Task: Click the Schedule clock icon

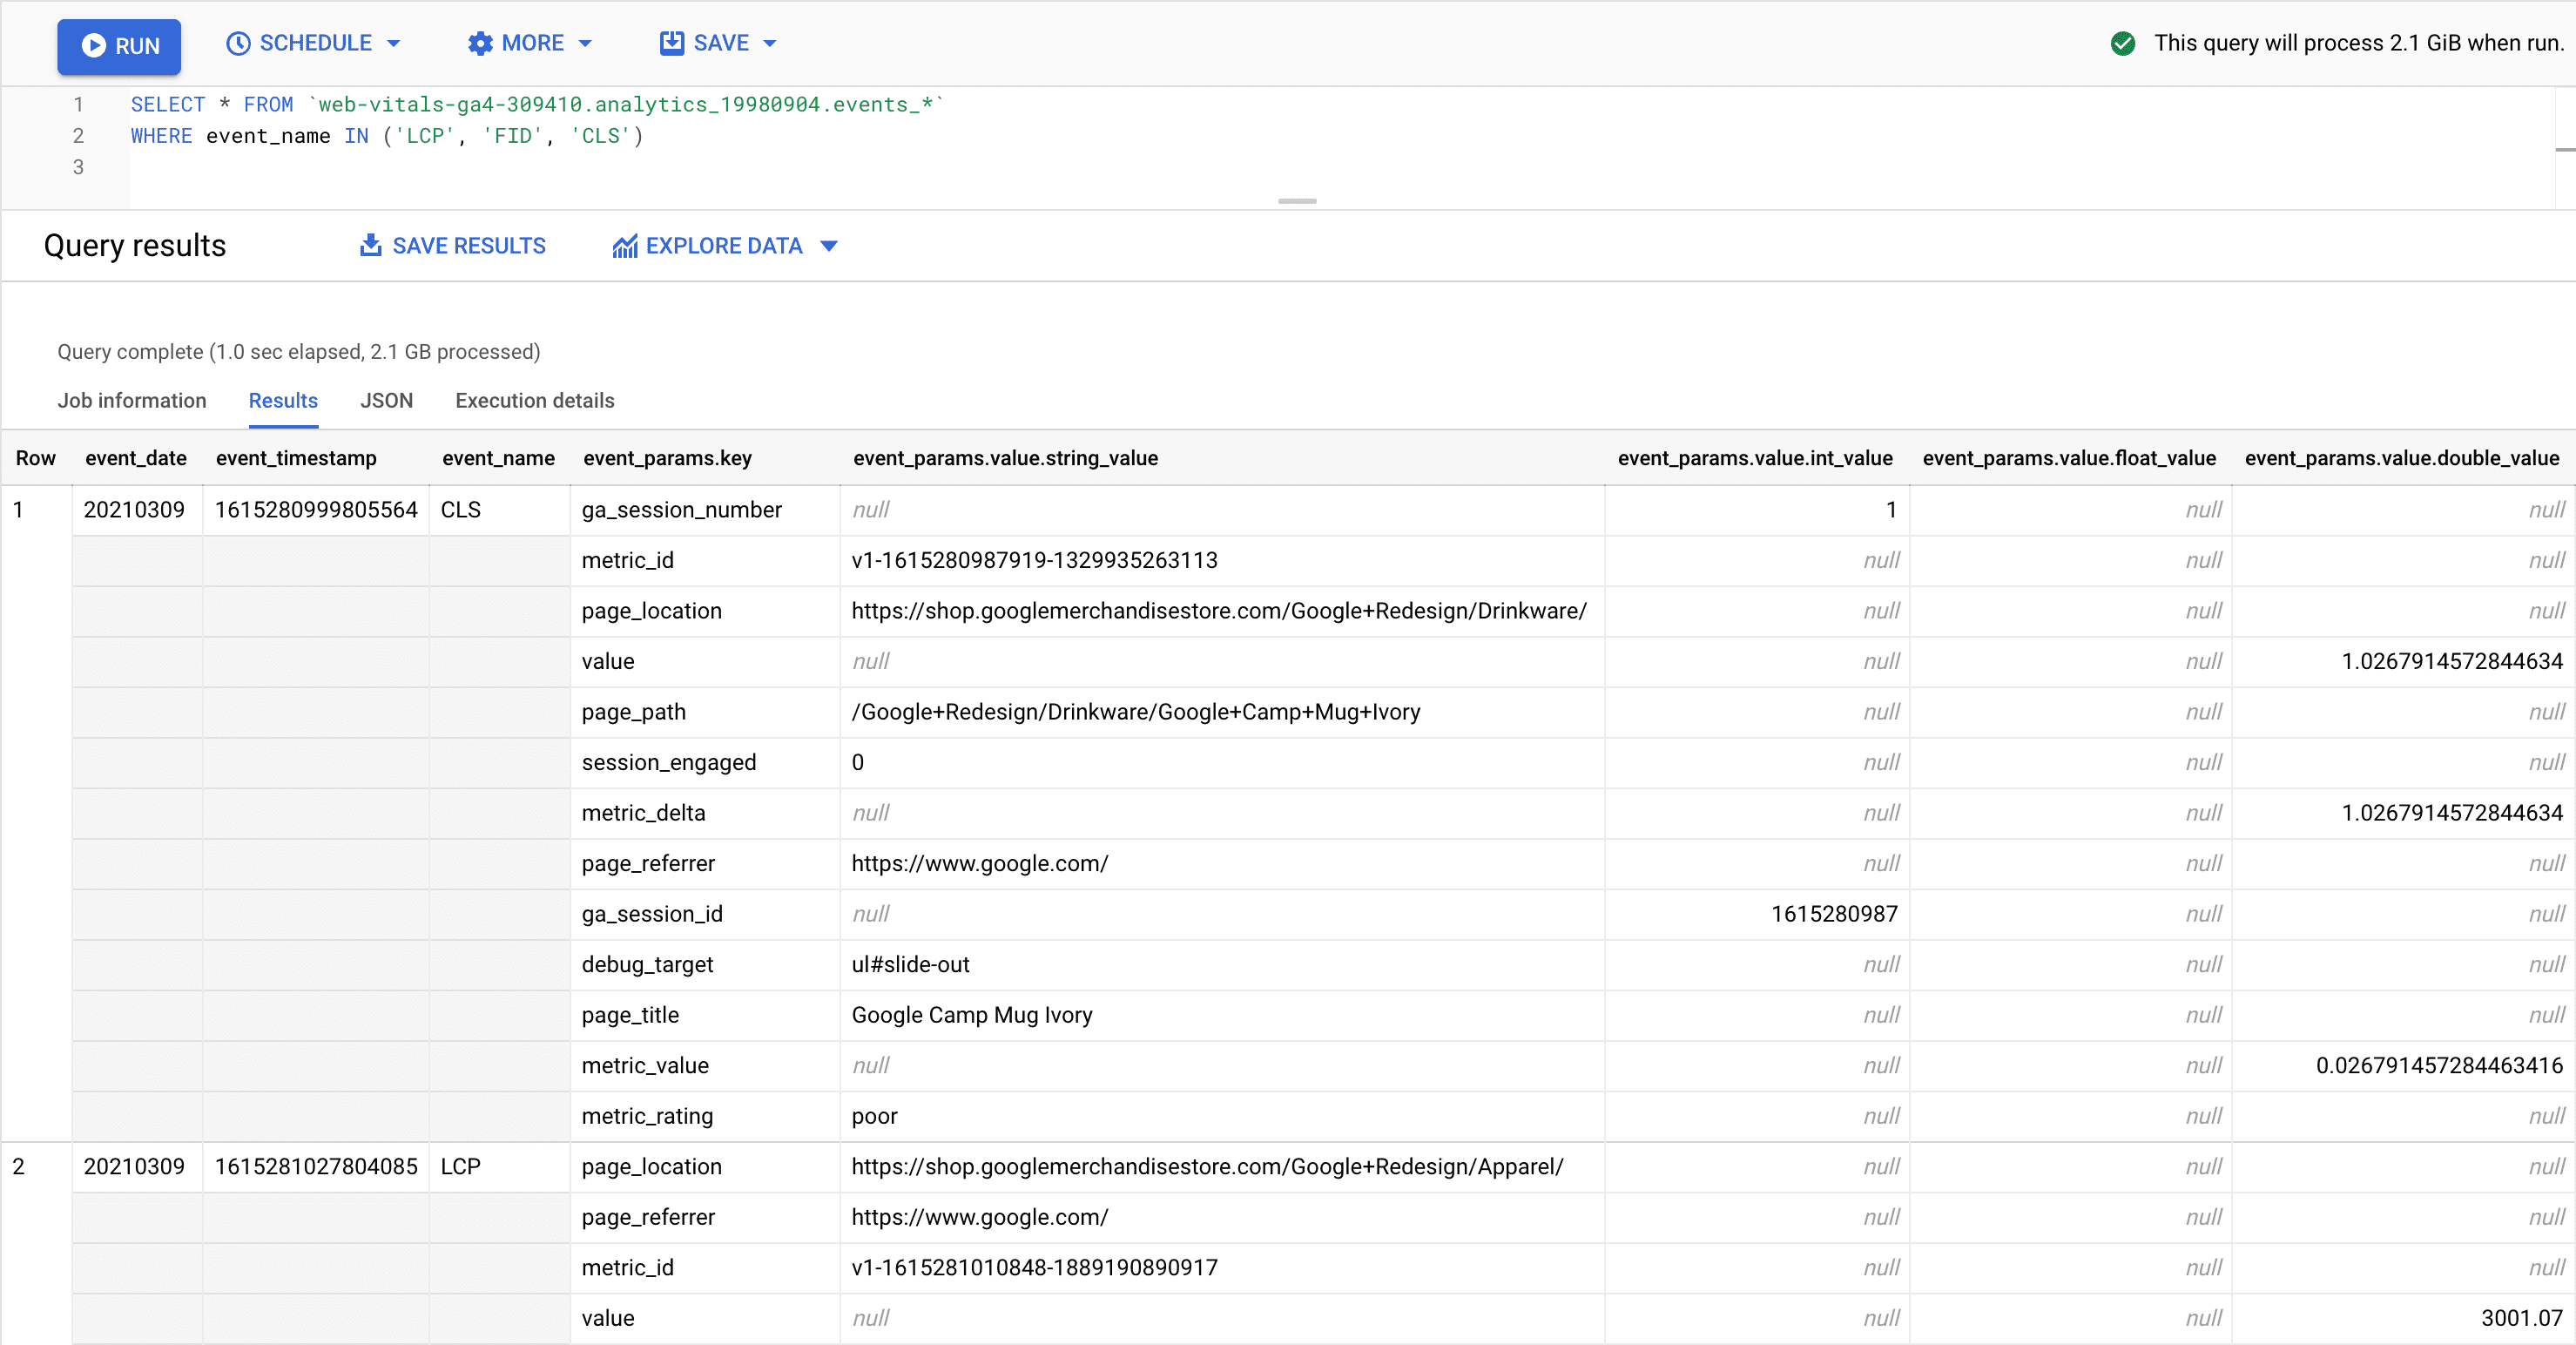Action: coord(238,43)
